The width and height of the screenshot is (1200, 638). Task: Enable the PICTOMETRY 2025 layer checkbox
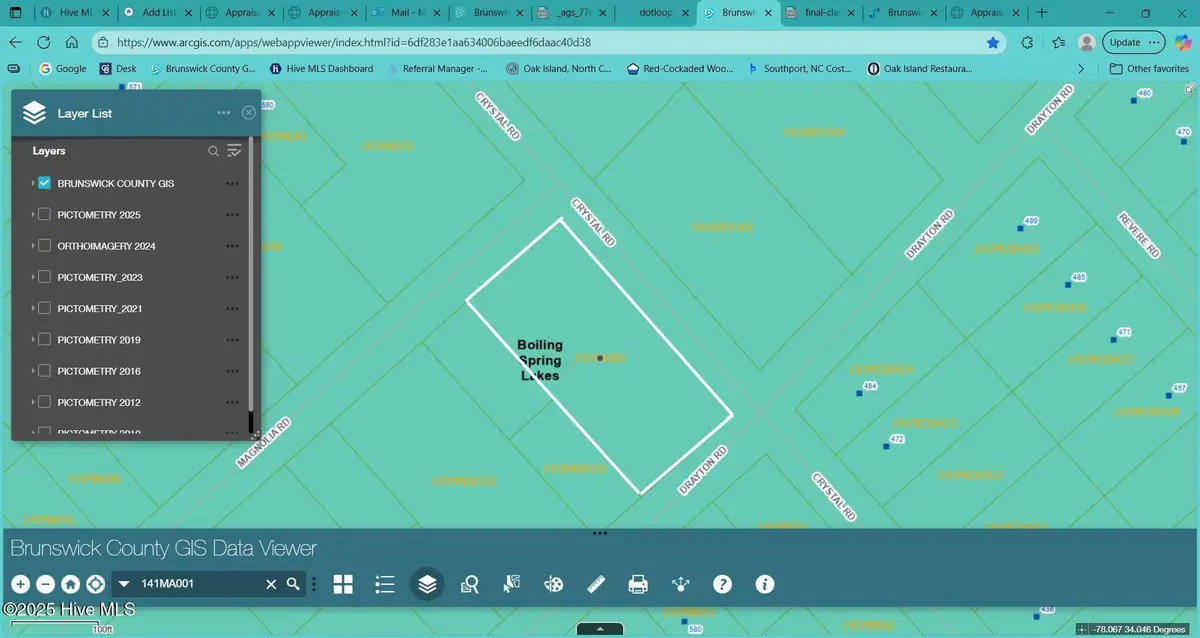(x=45, y=215)
